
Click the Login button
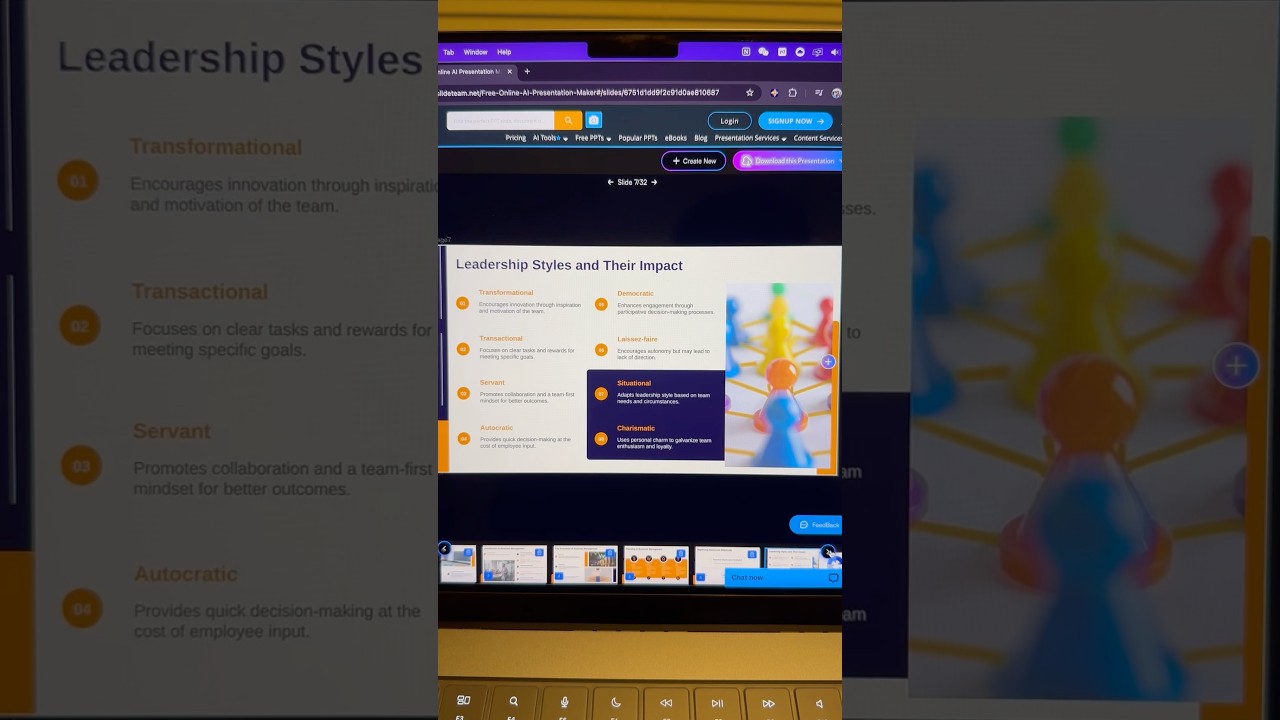click(730, 121)
